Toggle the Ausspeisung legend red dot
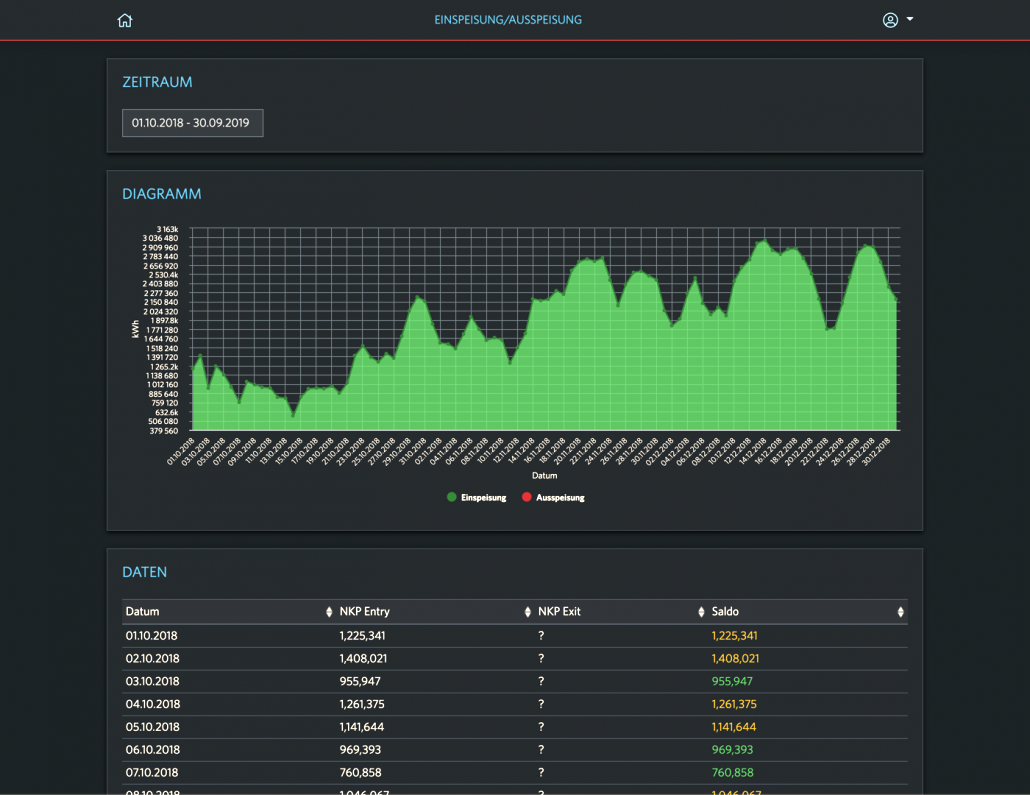 526,497
